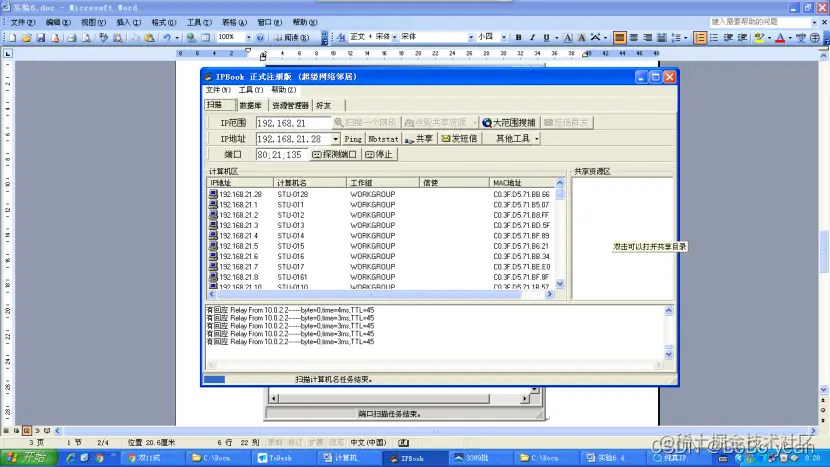
Task: Toggle underline formatting in Word
Action: tap(546, 37)
